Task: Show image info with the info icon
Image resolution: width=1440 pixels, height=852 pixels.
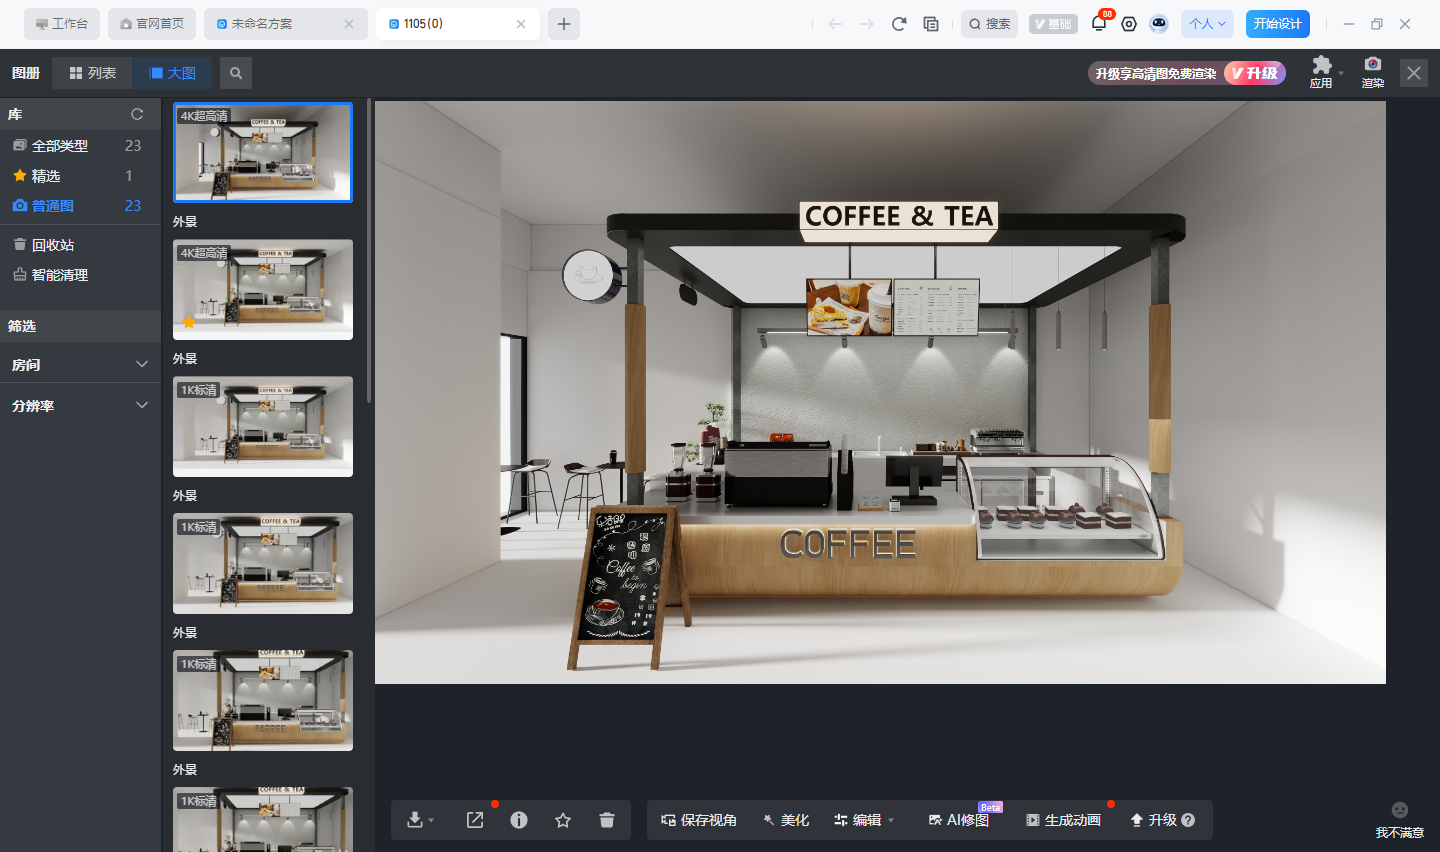Action: click(x=519, y=820)
